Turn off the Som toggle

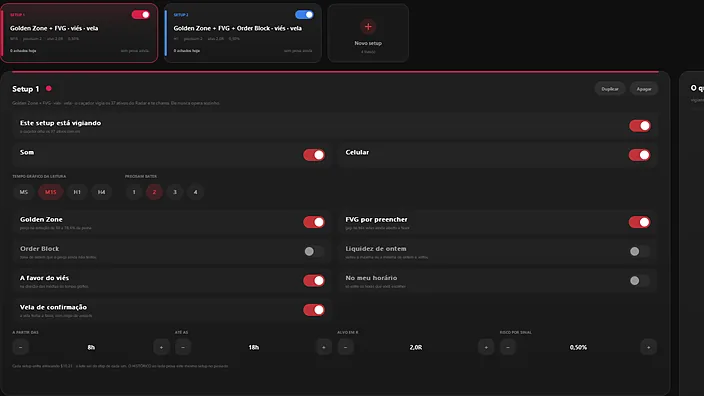(314, 155)
